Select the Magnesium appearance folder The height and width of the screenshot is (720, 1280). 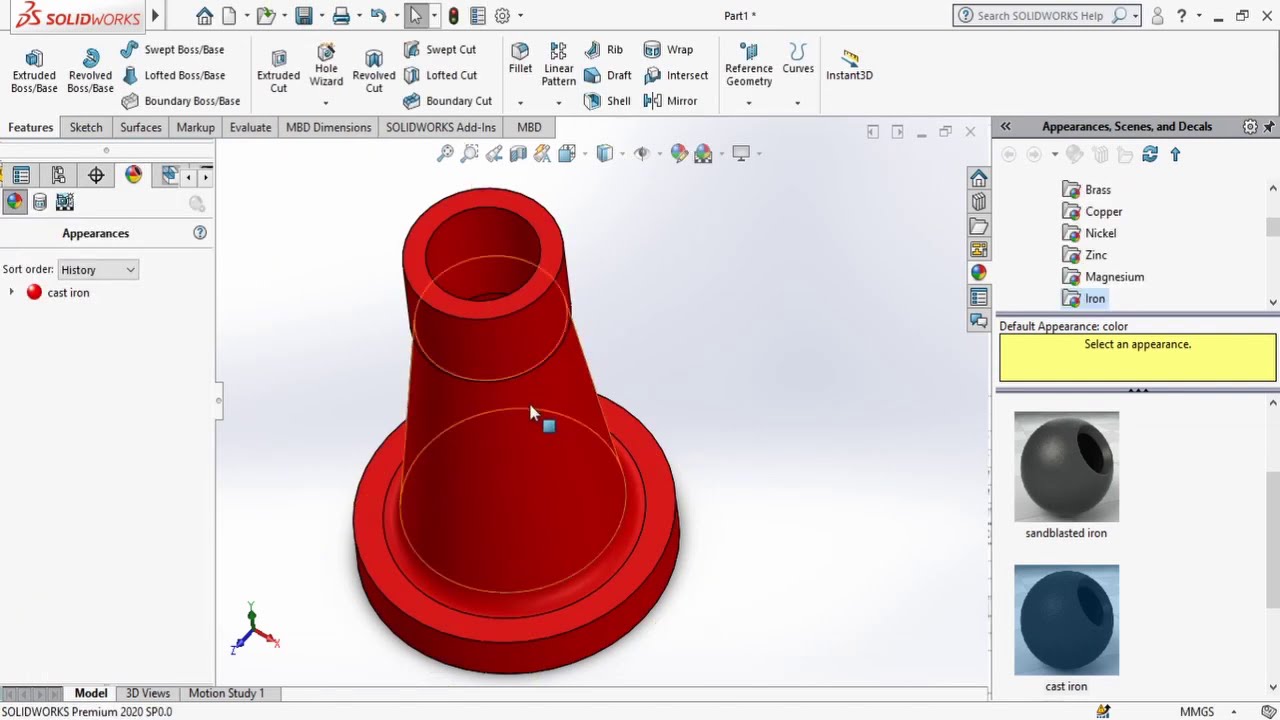coord(1103,277)
